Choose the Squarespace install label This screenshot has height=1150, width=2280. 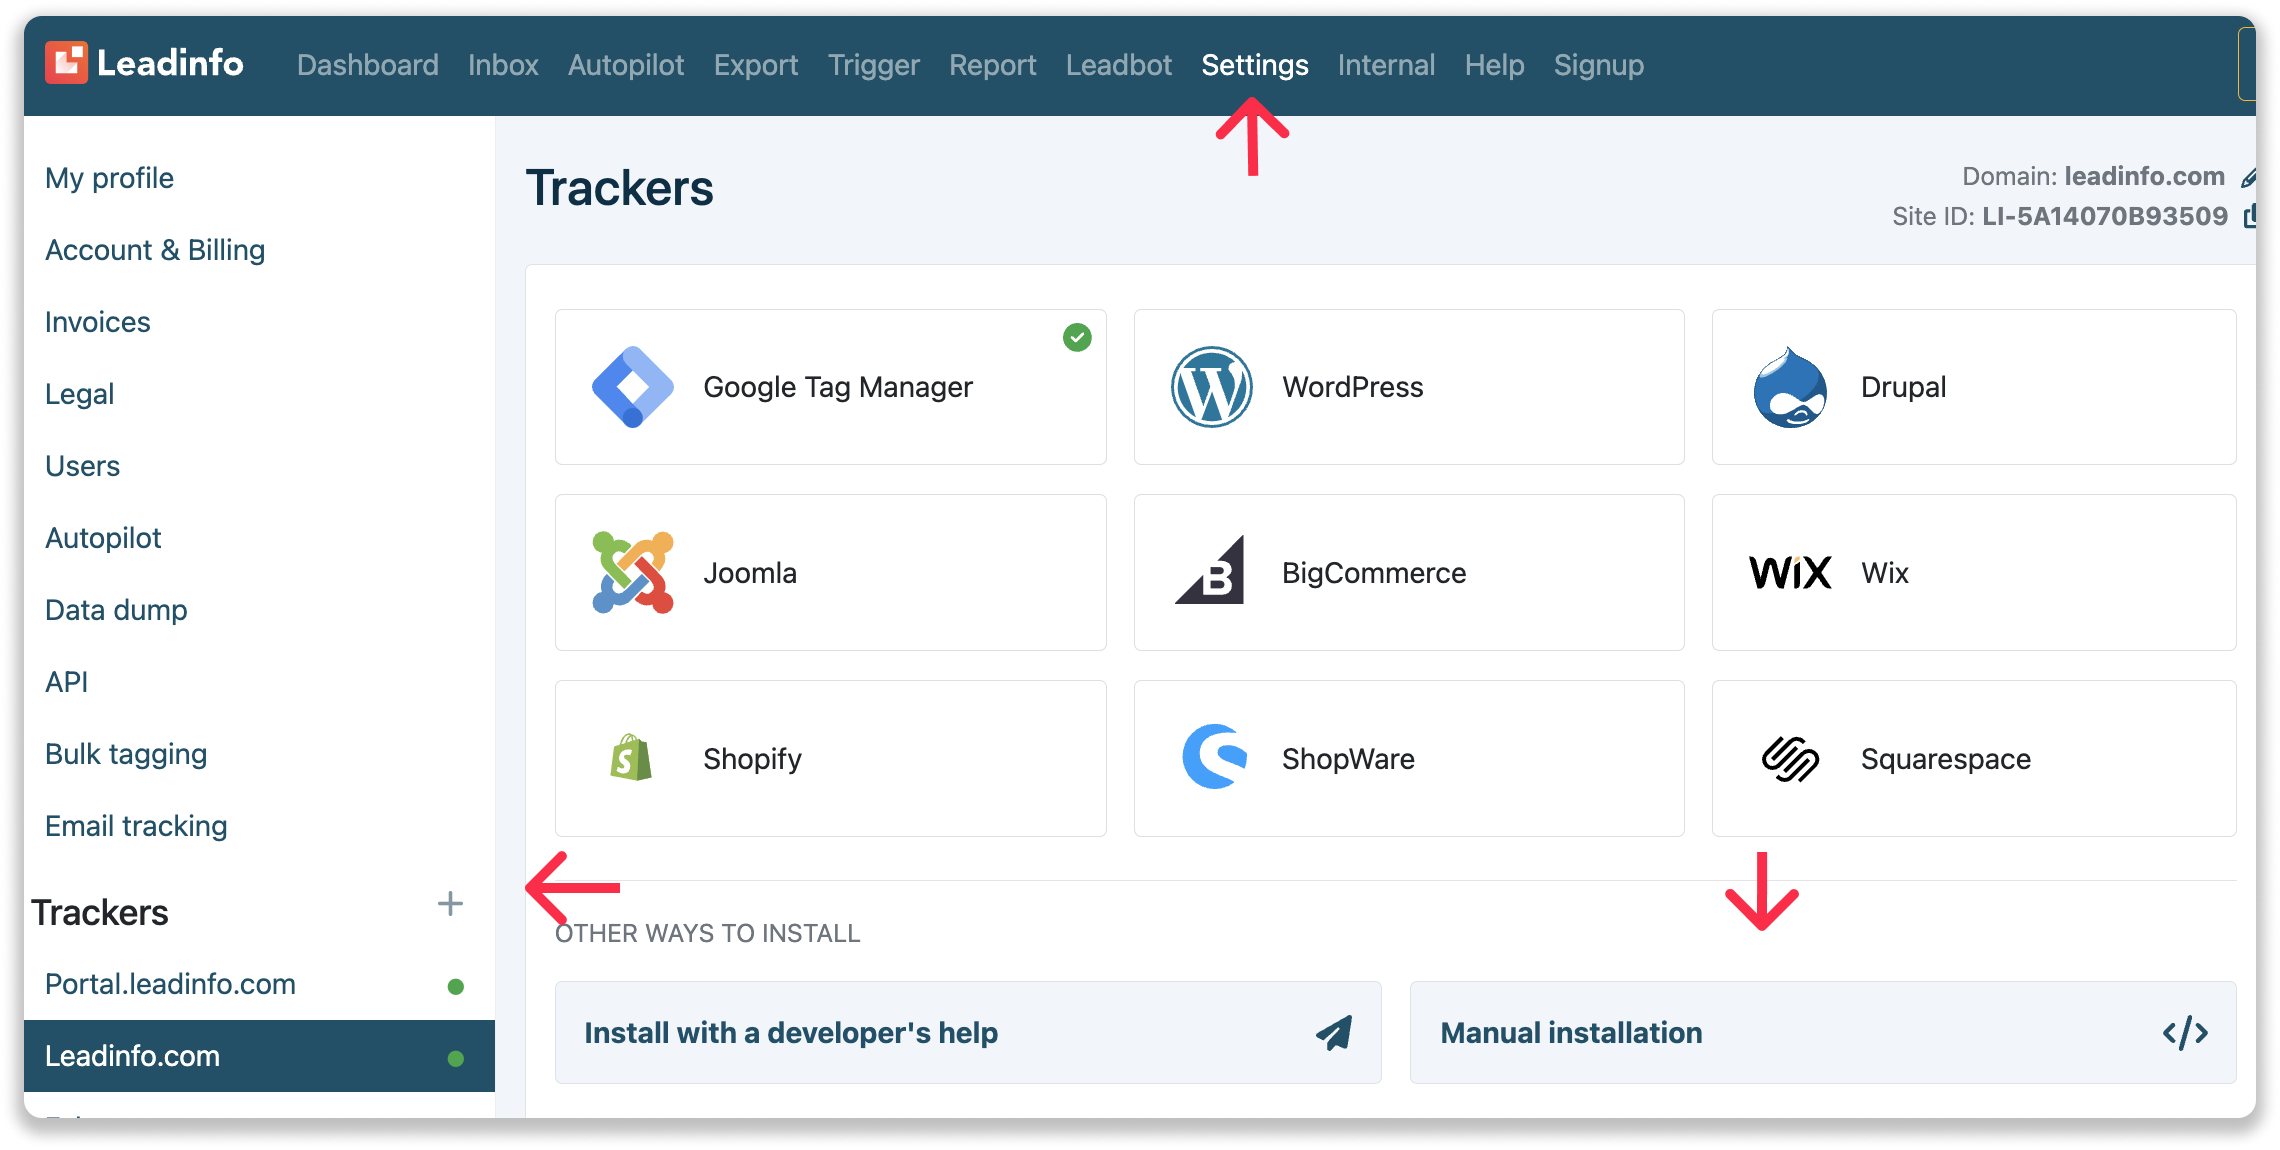(1945, 759)
